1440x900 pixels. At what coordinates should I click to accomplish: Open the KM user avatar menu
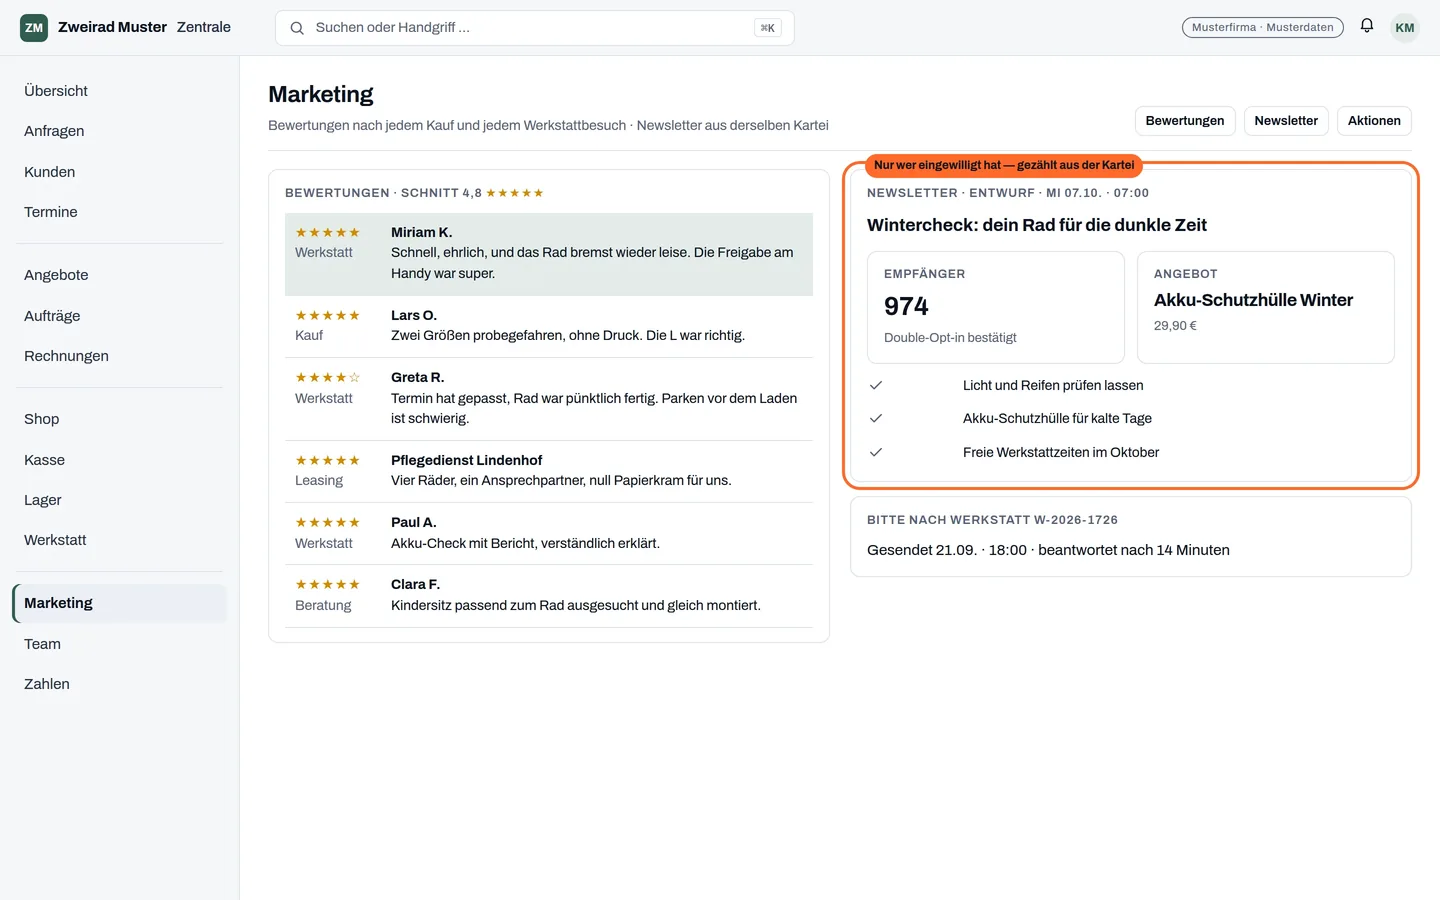coord(1405,28)
